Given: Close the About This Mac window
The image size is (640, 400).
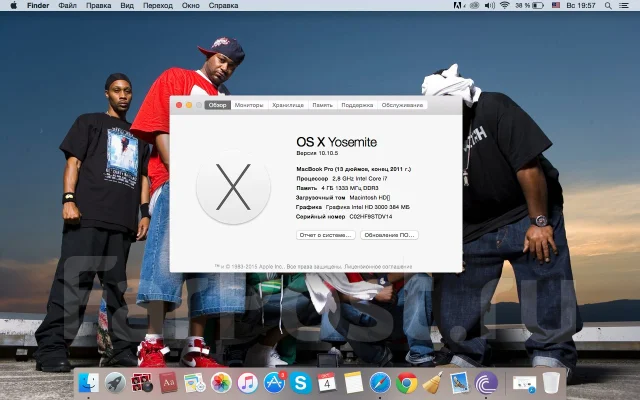Looking at the screenshot, I should click(x=179, y=105).
